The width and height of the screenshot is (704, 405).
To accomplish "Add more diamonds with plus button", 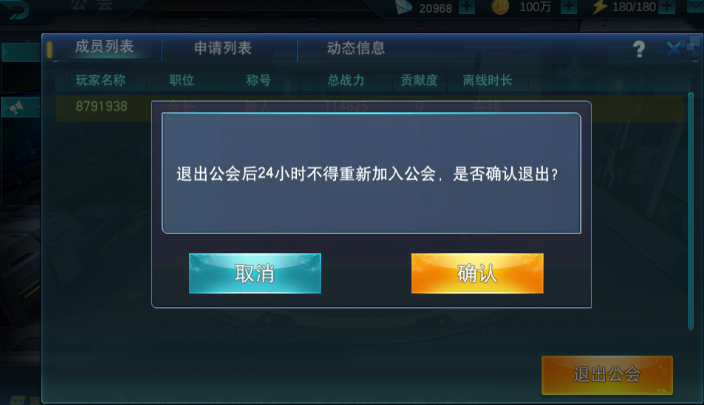I will [x=467, y=6].
